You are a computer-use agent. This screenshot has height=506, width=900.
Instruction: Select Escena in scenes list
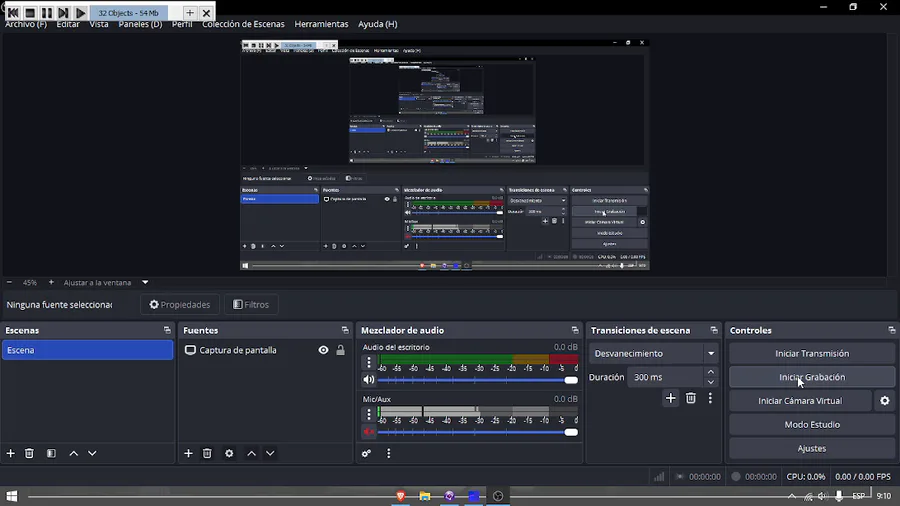(x=87, y=350)
